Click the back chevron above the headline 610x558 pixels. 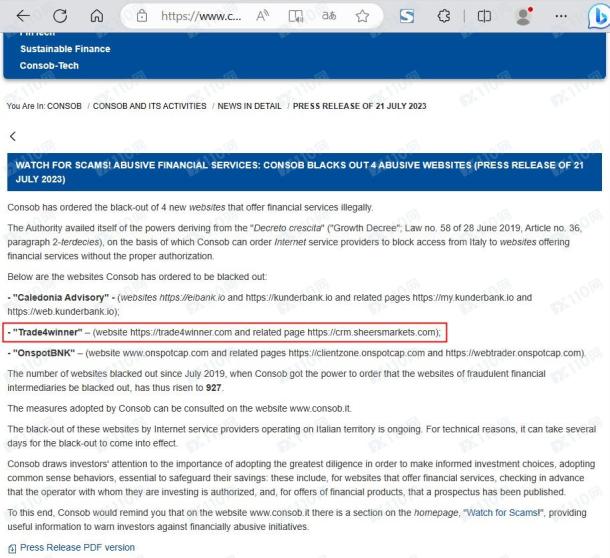(x=13, y=136)
